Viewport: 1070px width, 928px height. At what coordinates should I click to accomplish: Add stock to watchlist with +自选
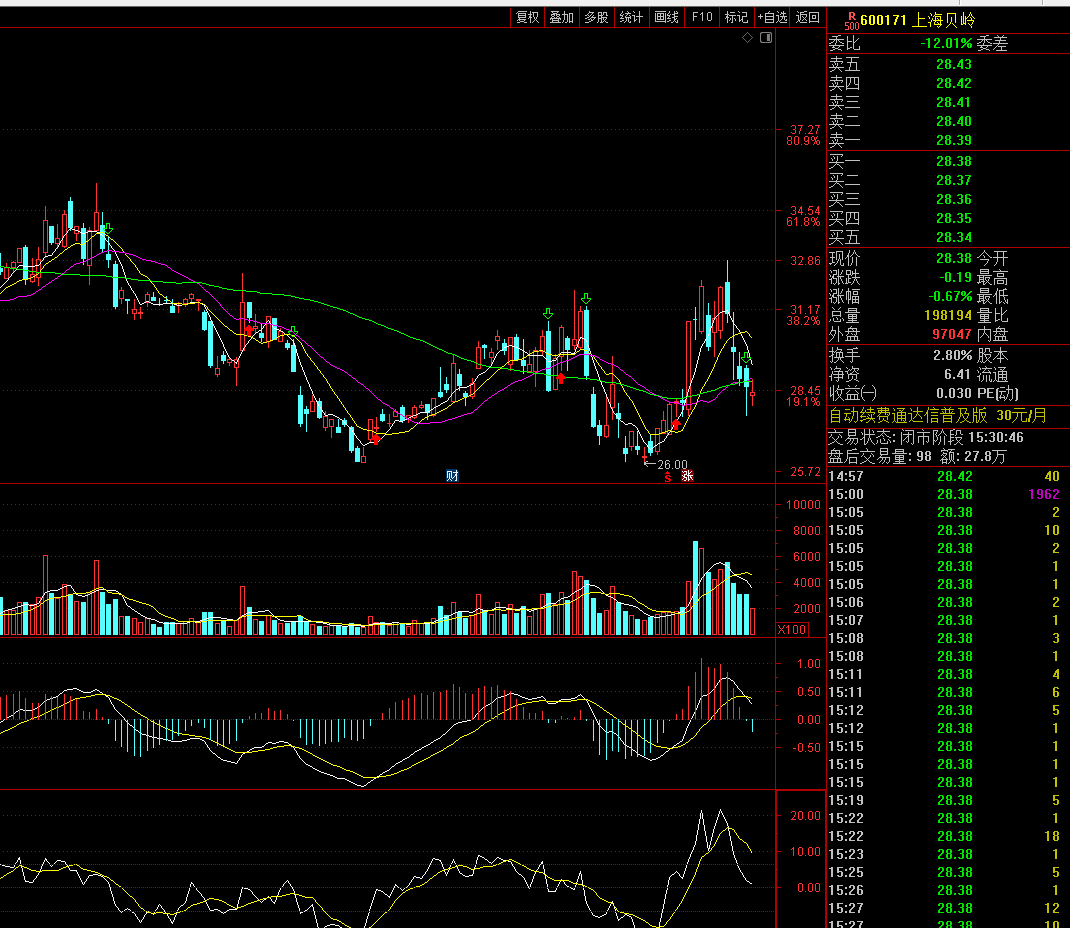click(x=772, y=17)
